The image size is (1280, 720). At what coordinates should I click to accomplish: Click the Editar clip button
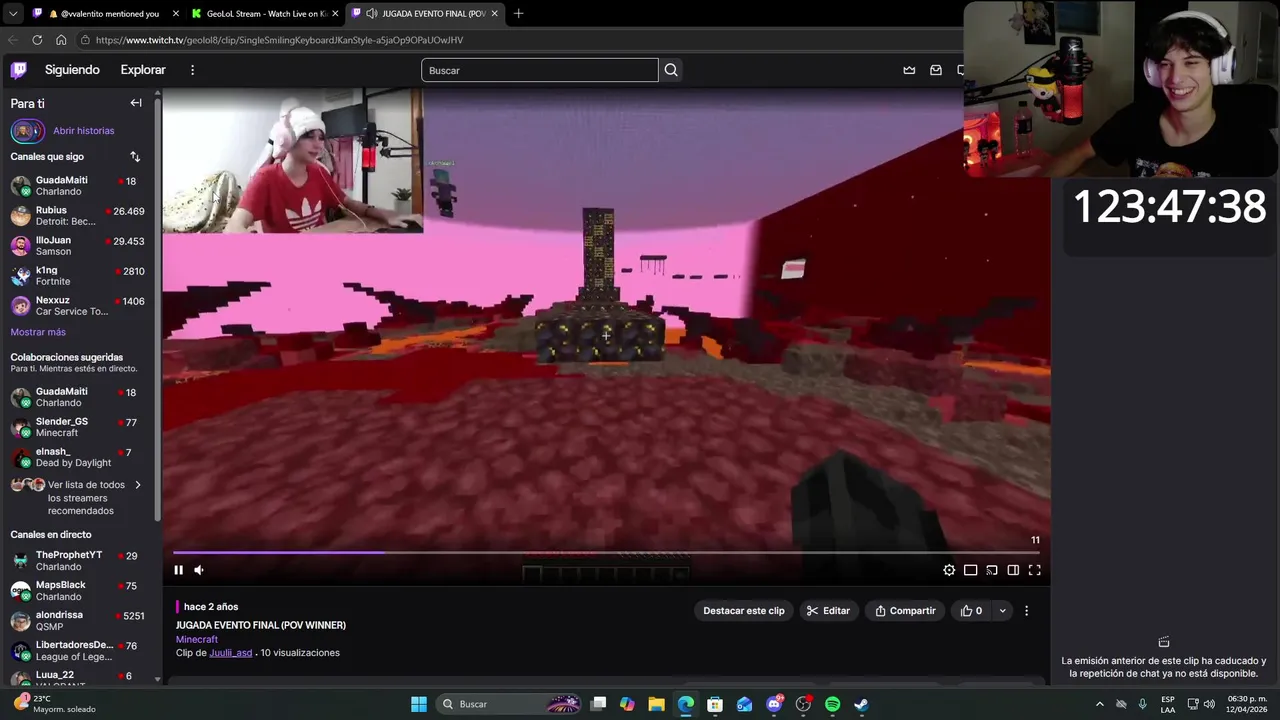pyautogui.click(x=828, y=611)
